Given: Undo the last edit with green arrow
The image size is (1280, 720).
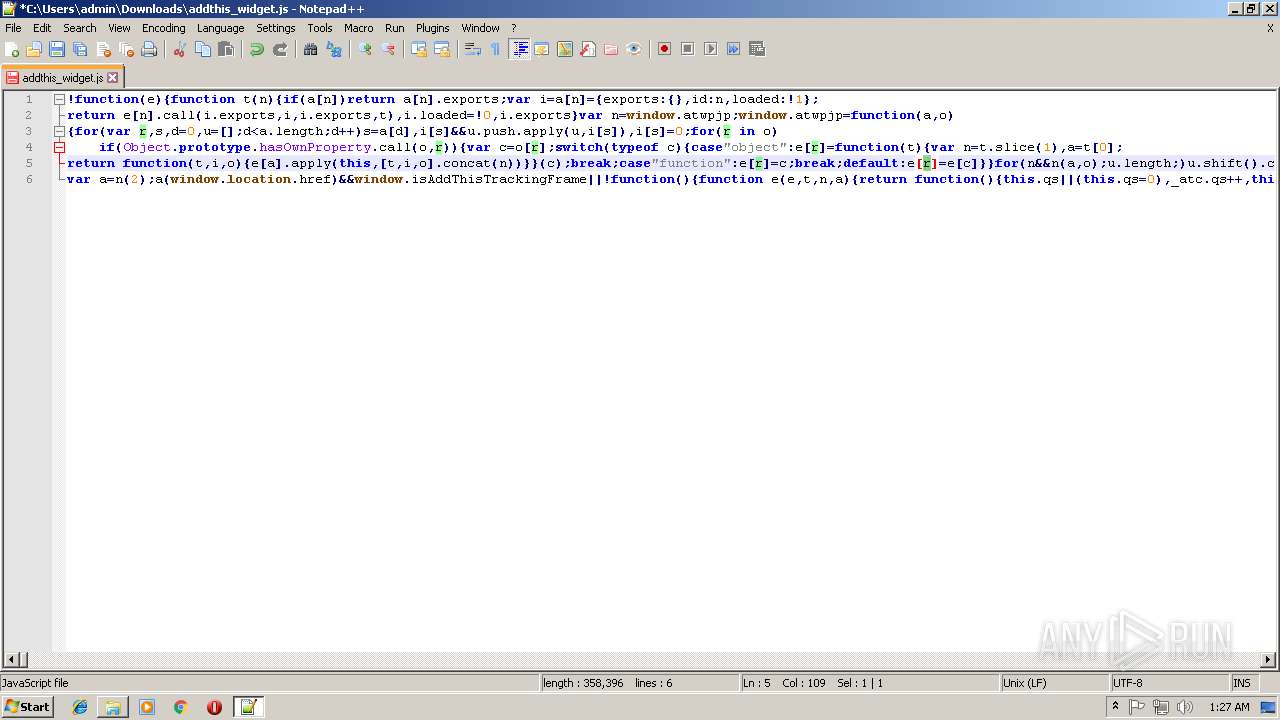Looking at the screenshot, I should (257, 49).
